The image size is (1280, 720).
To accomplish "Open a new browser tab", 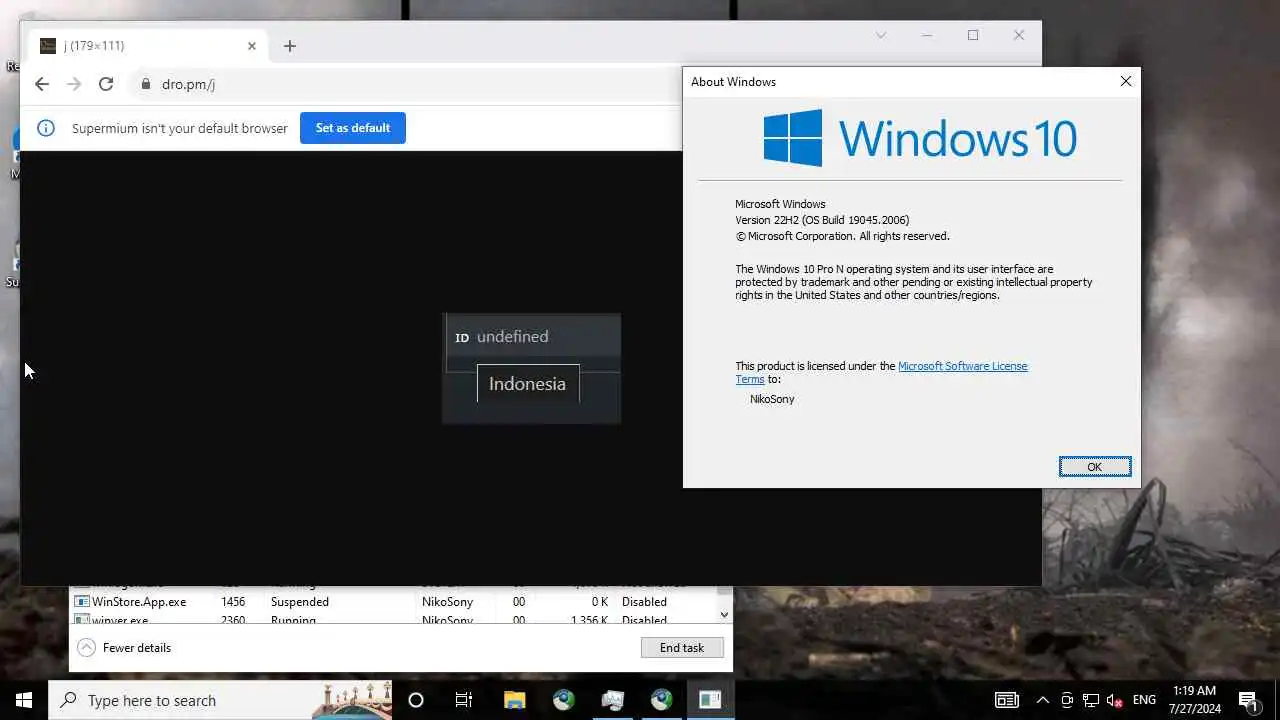I will (x=290, y=46).
